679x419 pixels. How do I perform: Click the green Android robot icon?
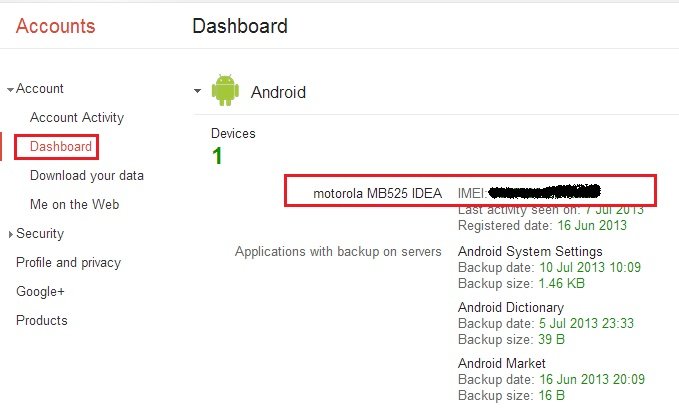(x=225, y=90)
